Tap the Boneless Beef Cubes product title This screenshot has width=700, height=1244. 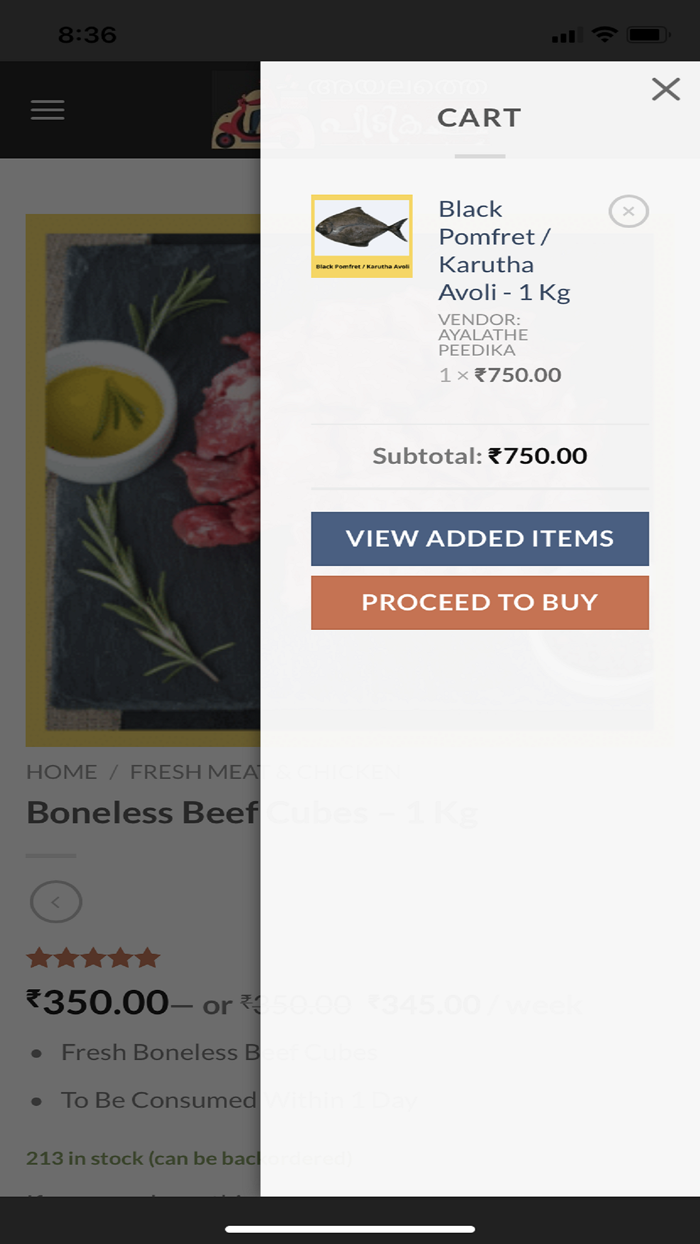(x=142, y=813)
